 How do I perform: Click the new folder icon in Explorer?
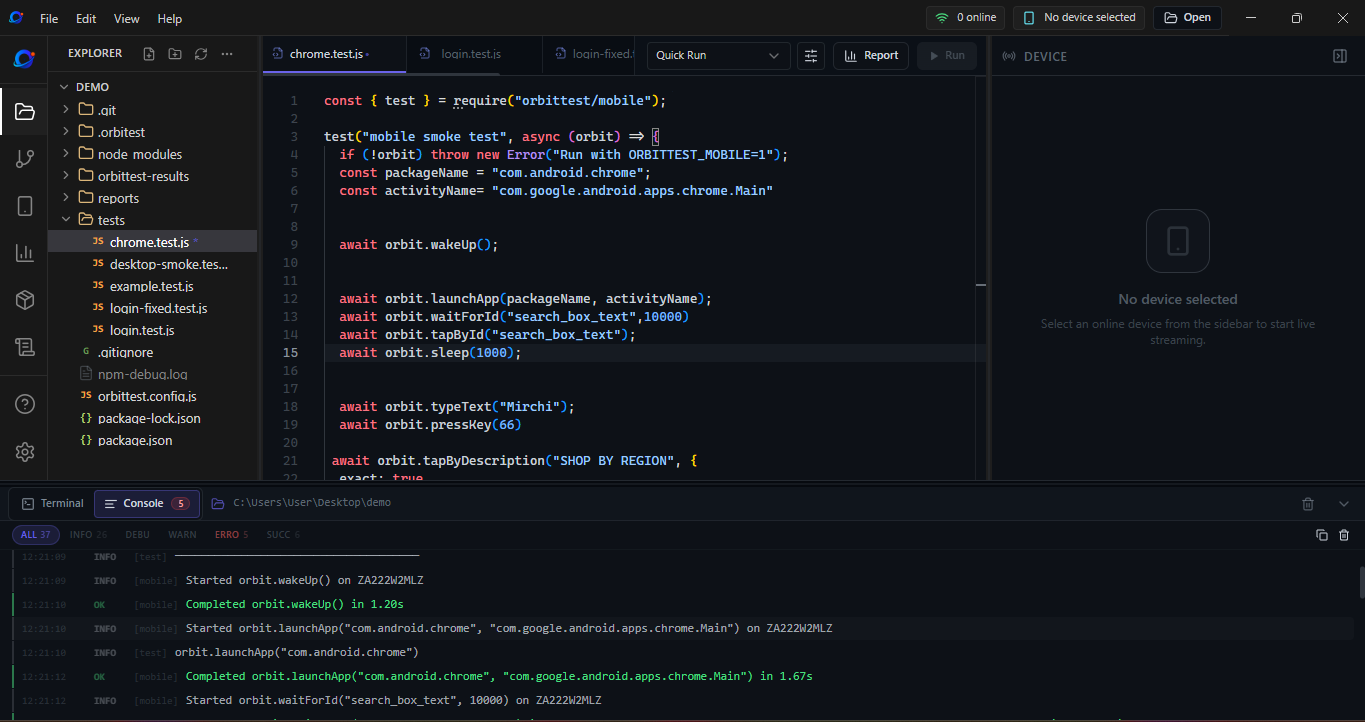pyautogui.click(x=175, y=54)
